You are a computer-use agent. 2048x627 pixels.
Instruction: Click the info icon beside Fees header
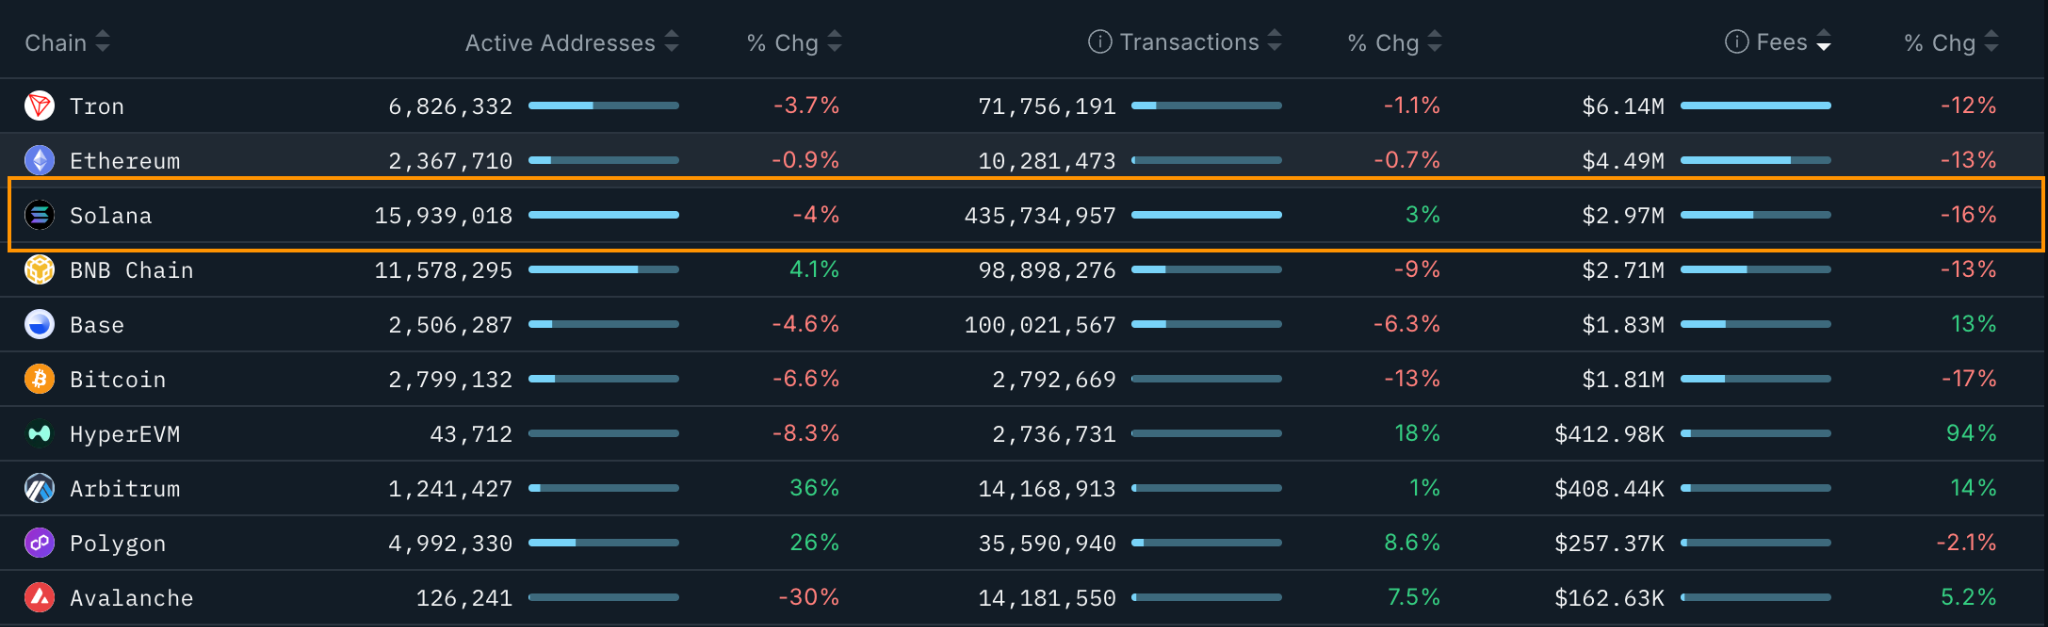click(1737, 42)
